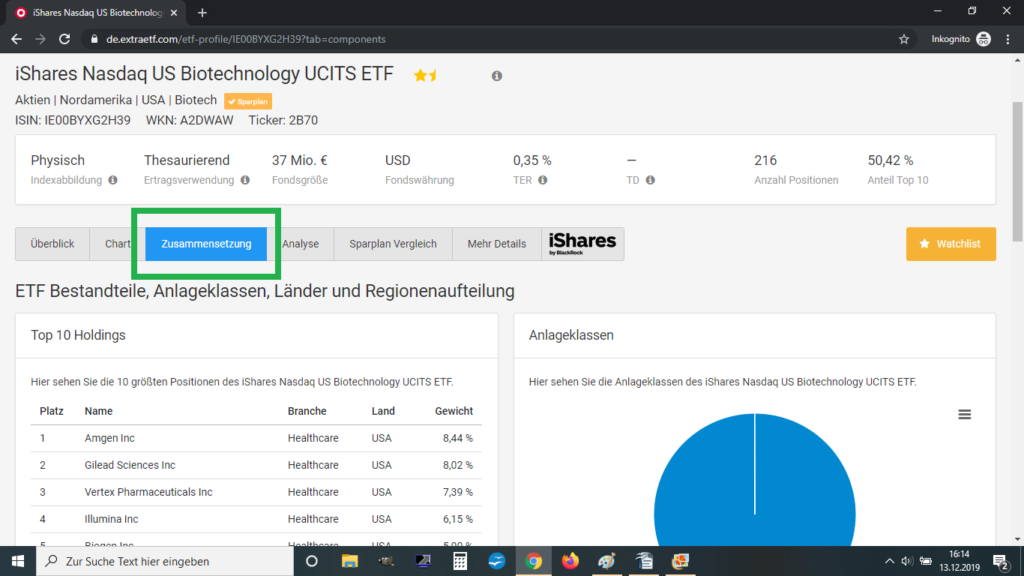This screenshot has height=576, width=1024.
Task: Click the blue Anlageklassen pie chart
Action: [754, 480]
